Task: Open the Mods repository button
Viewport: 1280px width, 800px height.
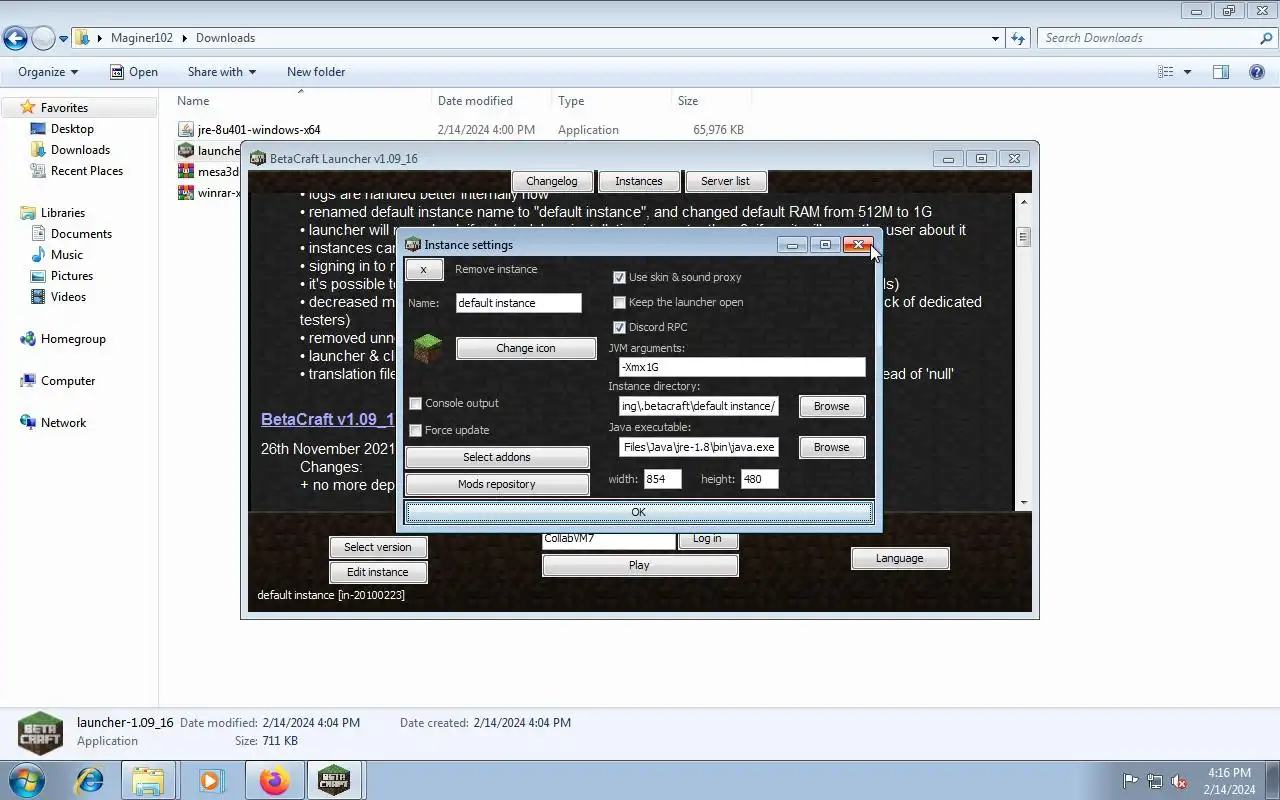Action: 497,484
